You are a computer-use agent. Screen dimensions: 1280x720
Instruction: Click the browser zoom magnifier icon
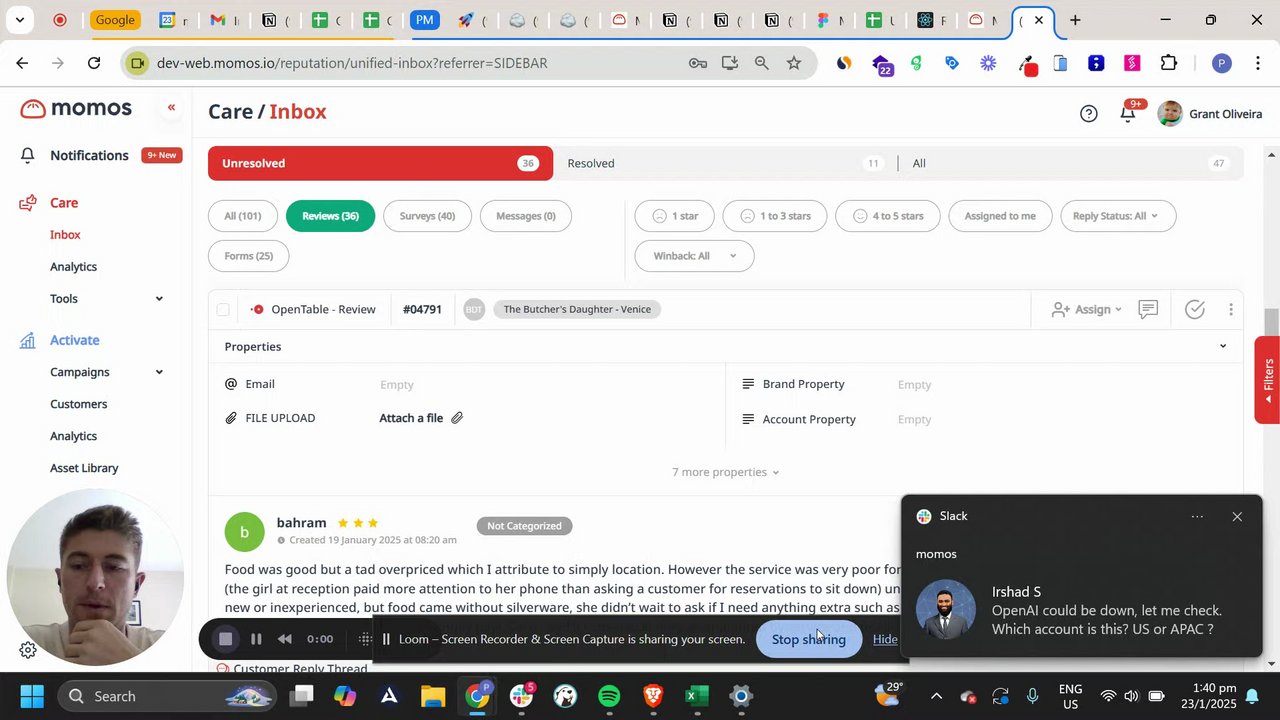tap(762, 63)
